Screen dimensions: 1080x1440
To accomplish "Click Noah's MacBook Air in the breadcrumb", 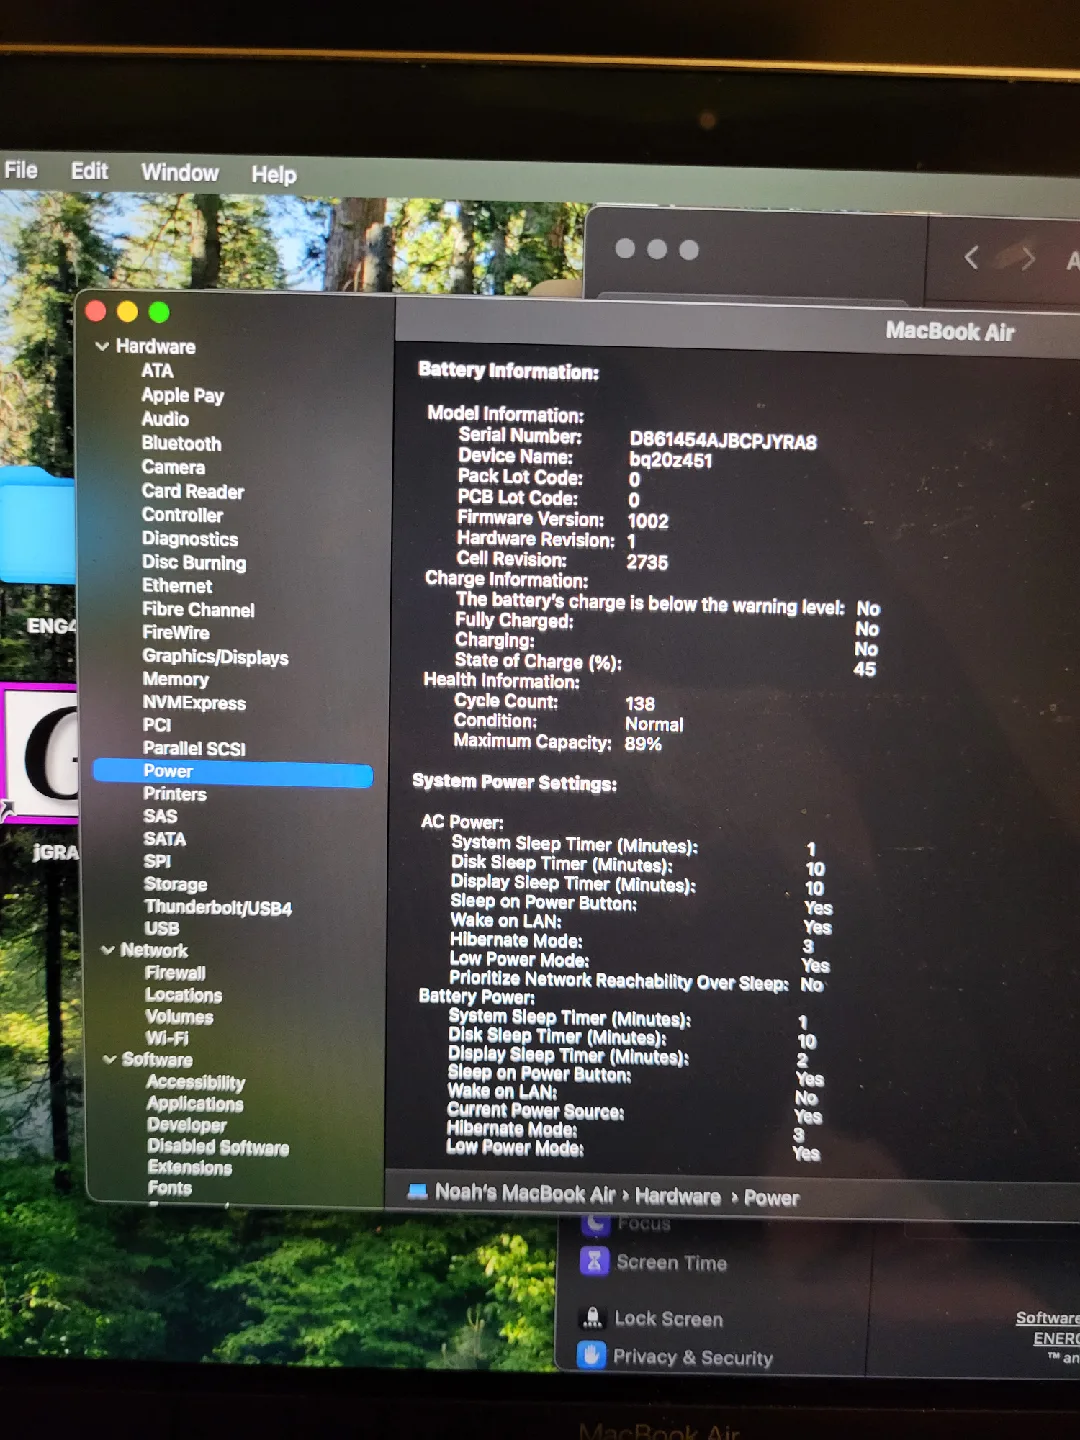I will pos(524,1193).
